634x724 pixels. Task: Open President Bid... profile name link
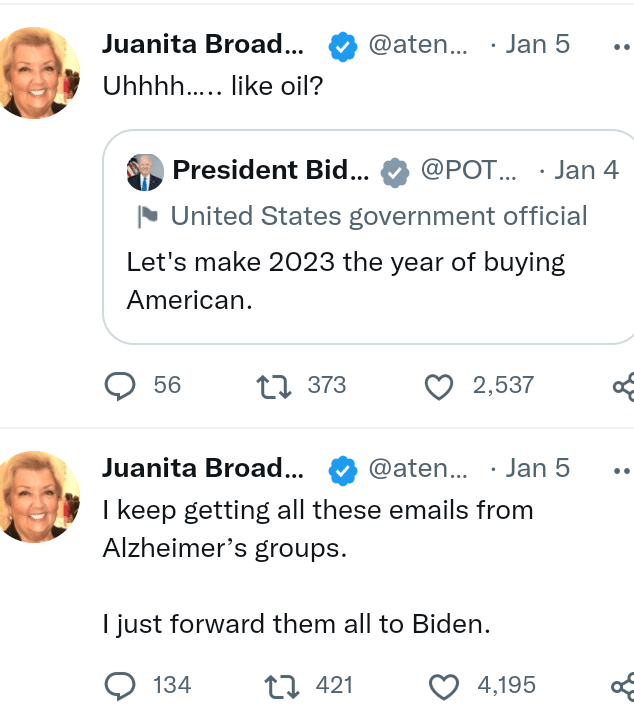coord(270,171)
